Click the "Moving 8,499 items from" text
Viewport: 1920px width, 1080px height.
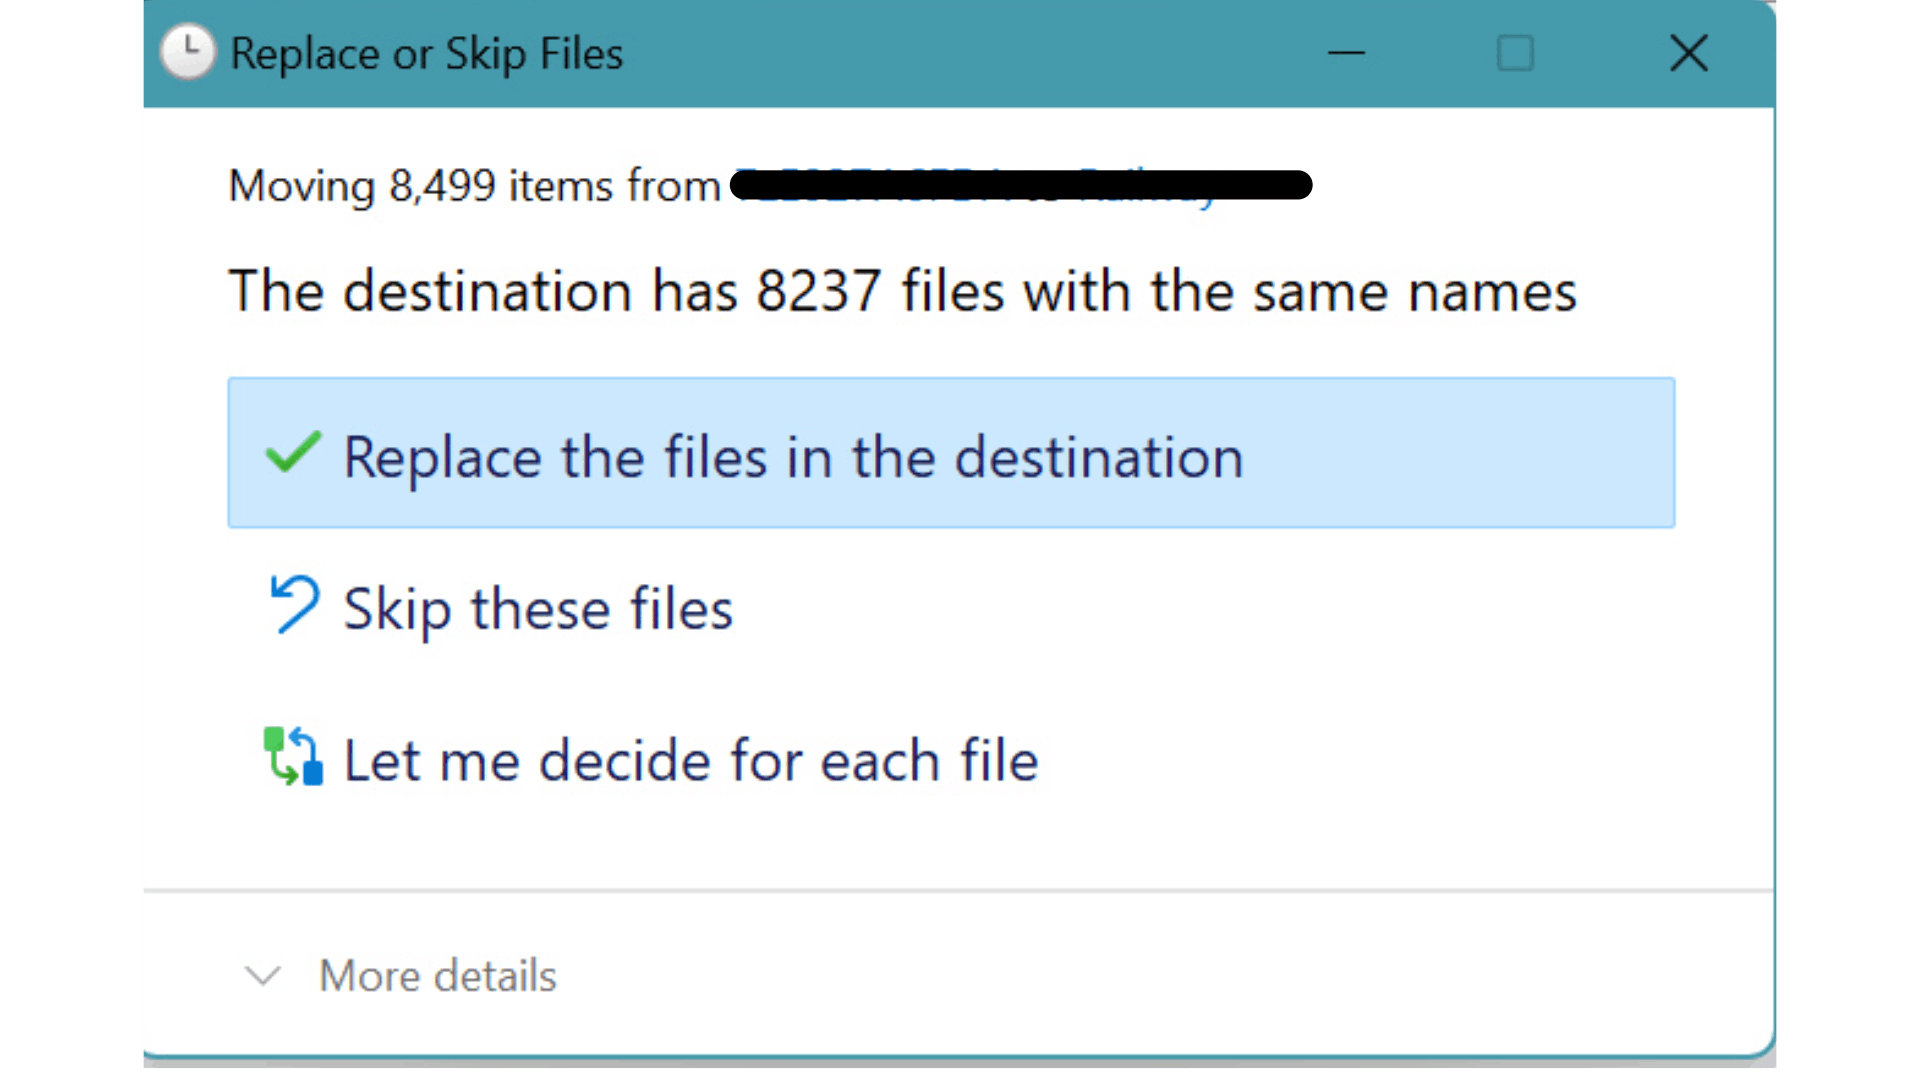474,186
